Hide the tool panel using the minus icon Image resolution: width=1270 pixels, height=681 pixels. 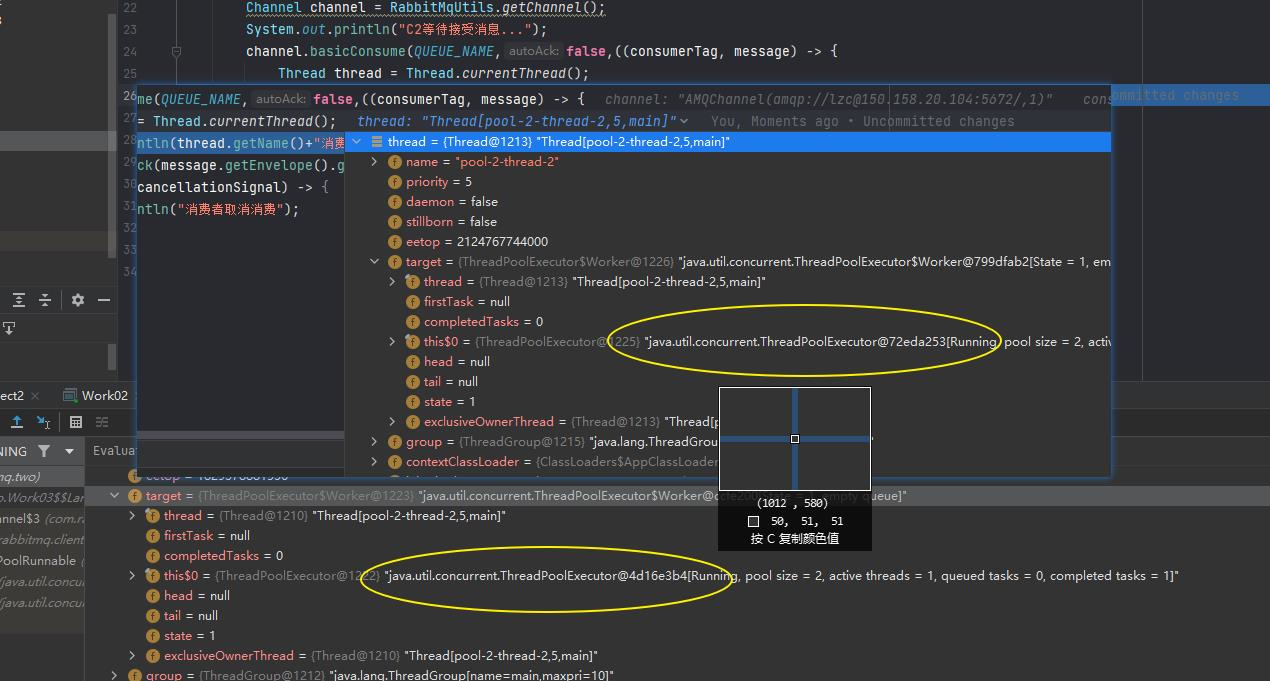[x=103, y=300]
